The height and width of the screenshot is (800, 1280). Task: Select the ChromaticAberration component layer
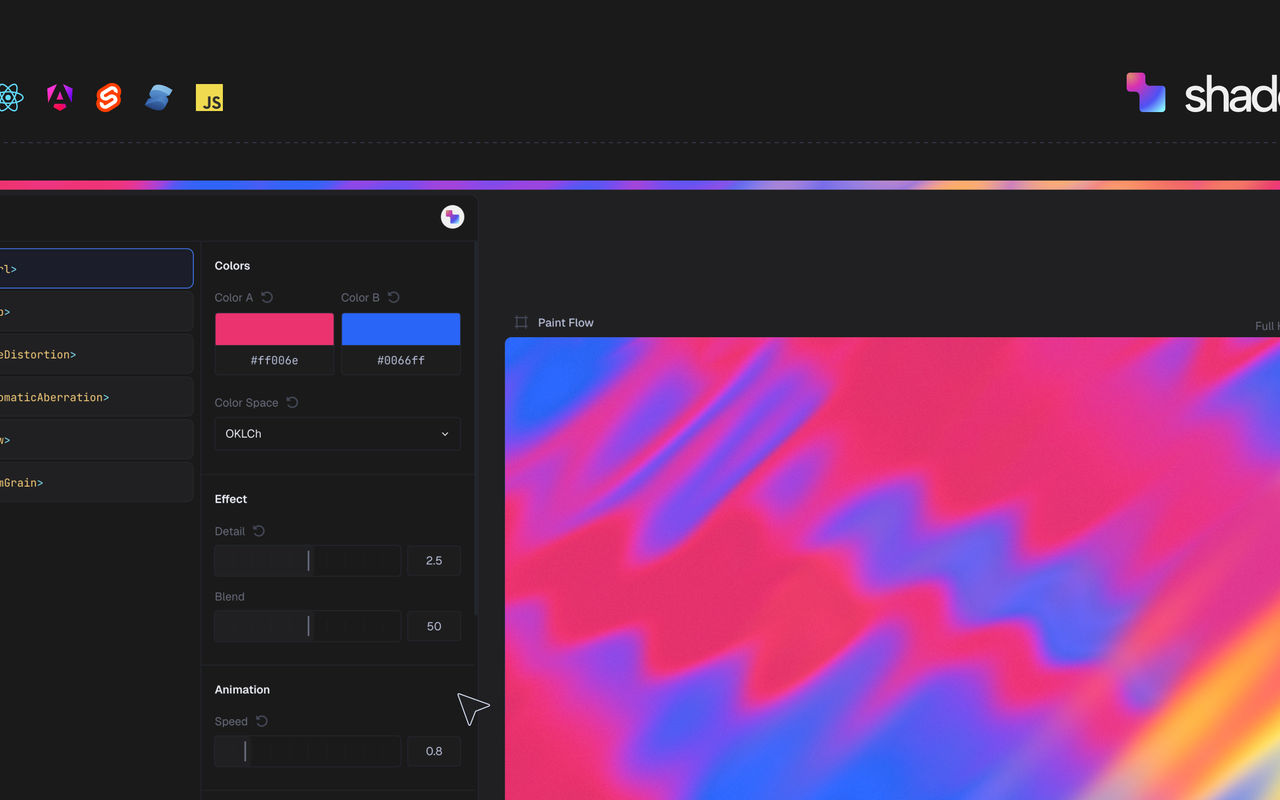click(96, 397)
